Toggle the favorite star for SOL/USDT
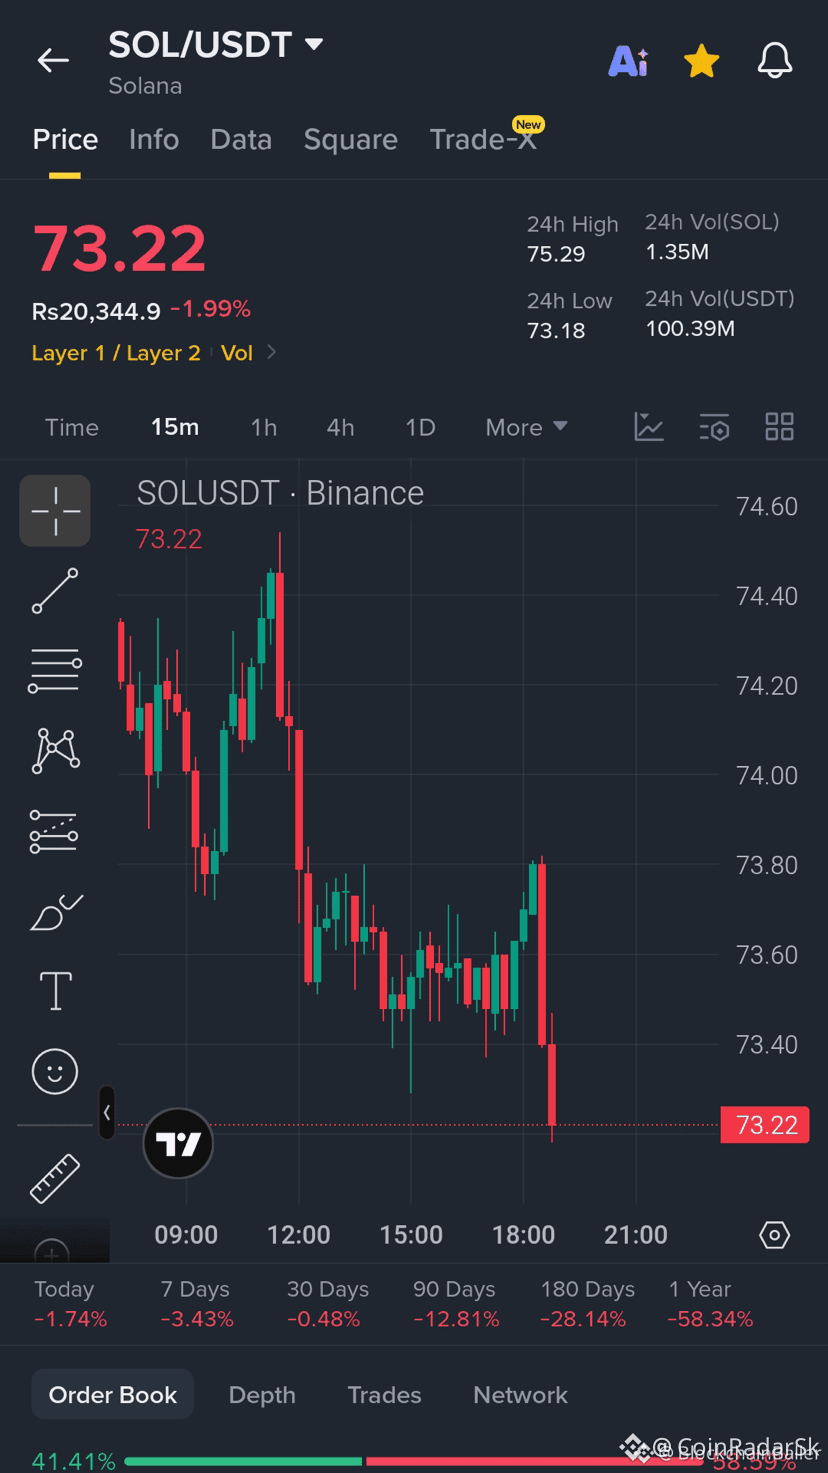The image size is (828, 1473). point(701,61)
